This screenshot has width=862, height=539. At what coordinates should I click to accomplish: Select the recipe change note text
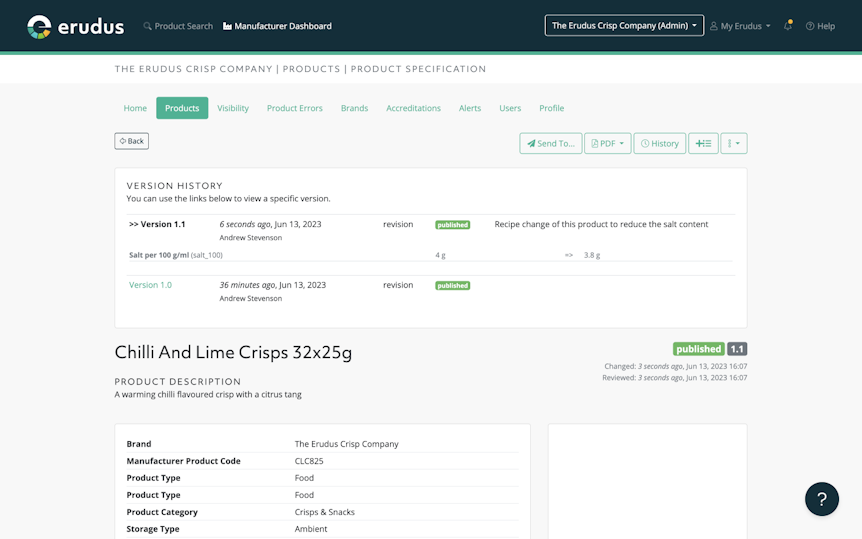point(601,224)
